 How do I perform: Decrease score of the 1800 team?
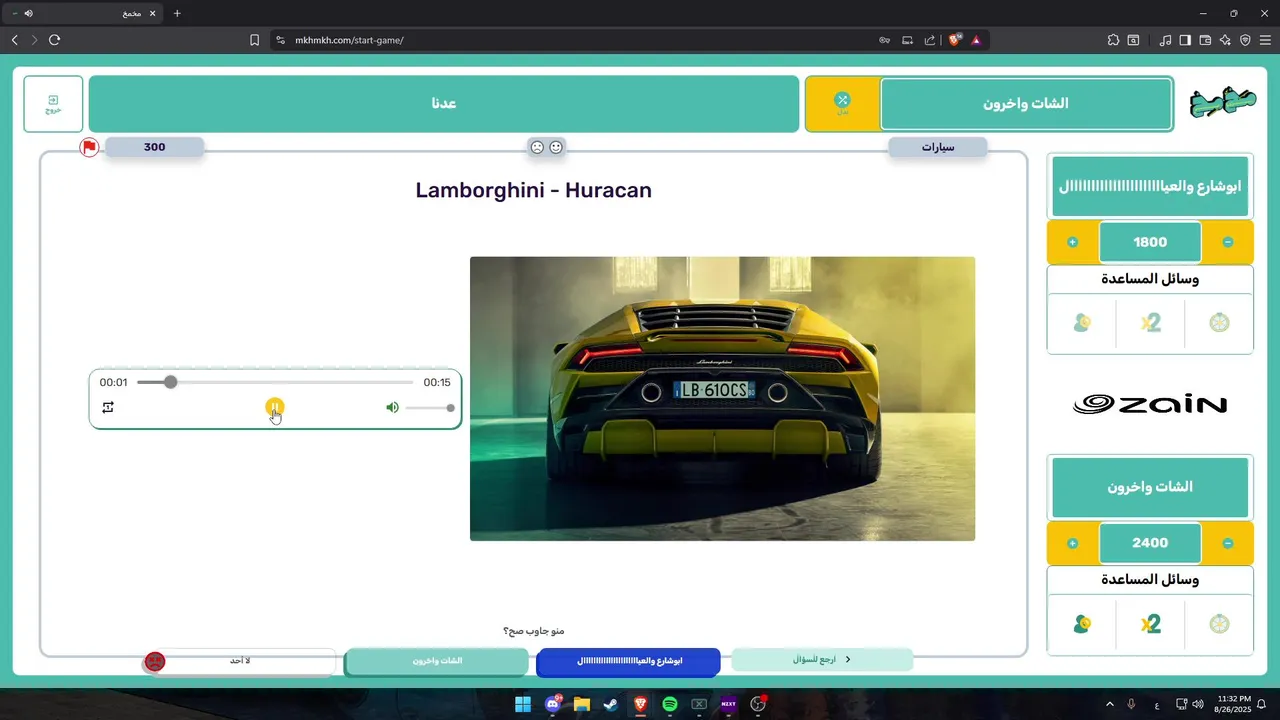tap(1228, 242)
